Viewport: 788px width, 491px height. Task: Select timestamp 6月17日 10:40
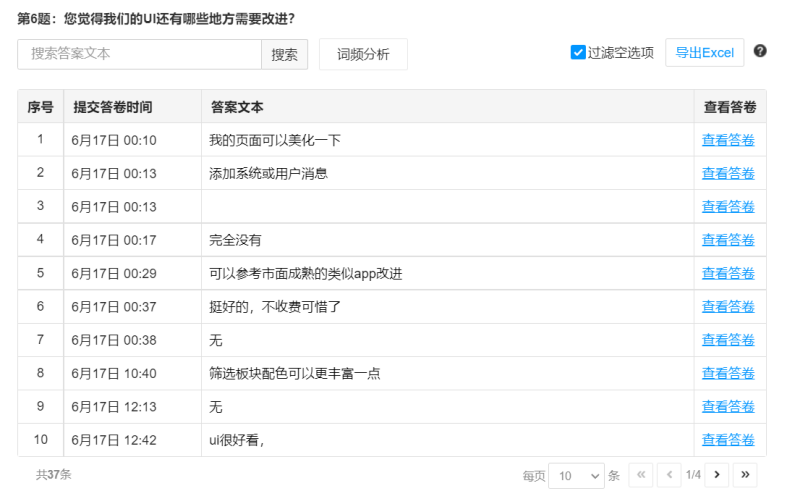coord(114,373)
